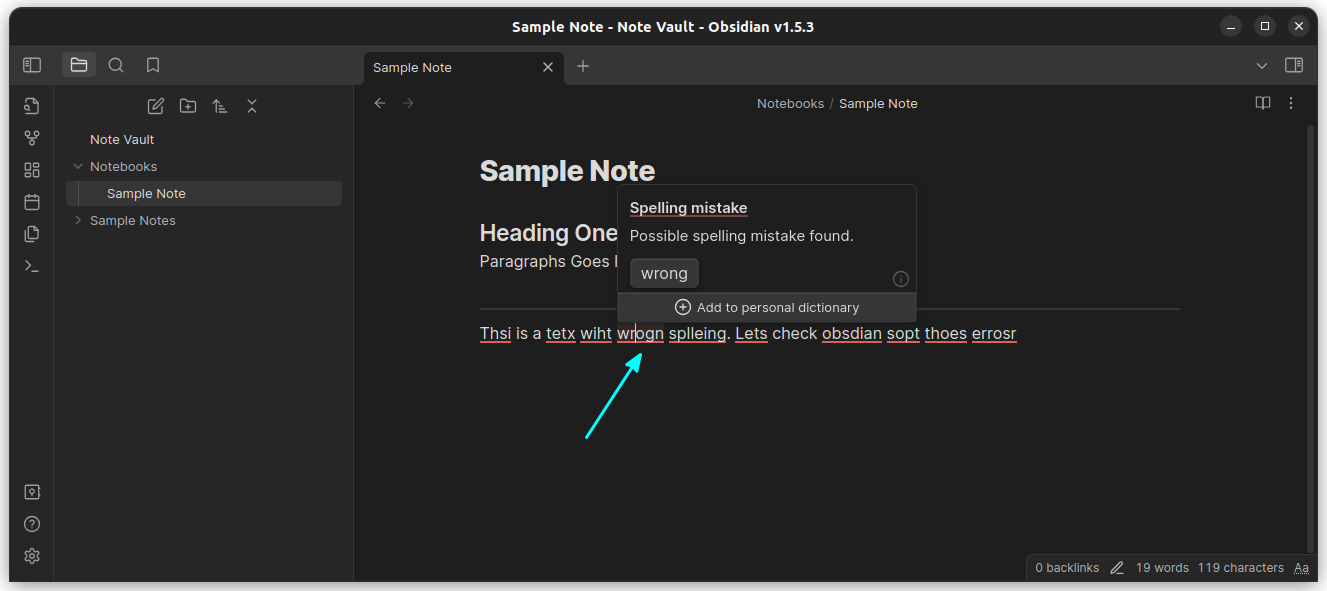Screen dimensions: 1327x591
Task: Open Obsidian settings
Action: coord(31,556)
